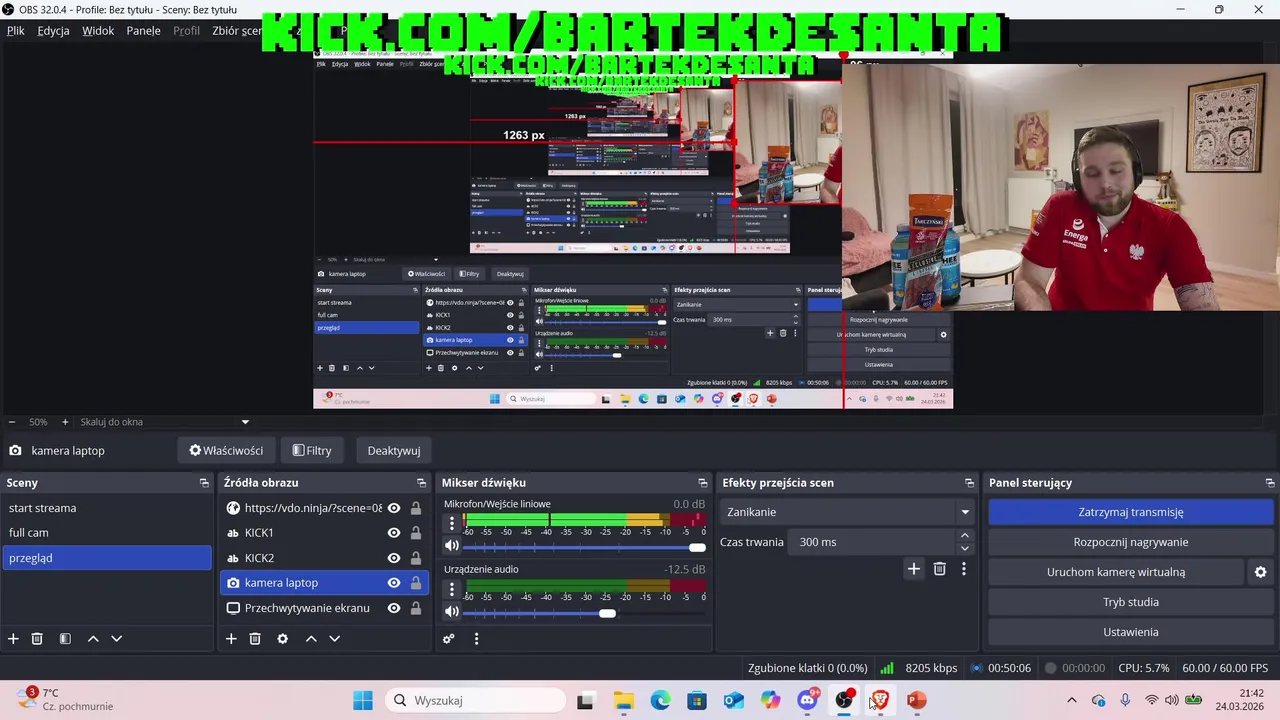Mute Urządzenie audio speaker icon

pos(452,612)
